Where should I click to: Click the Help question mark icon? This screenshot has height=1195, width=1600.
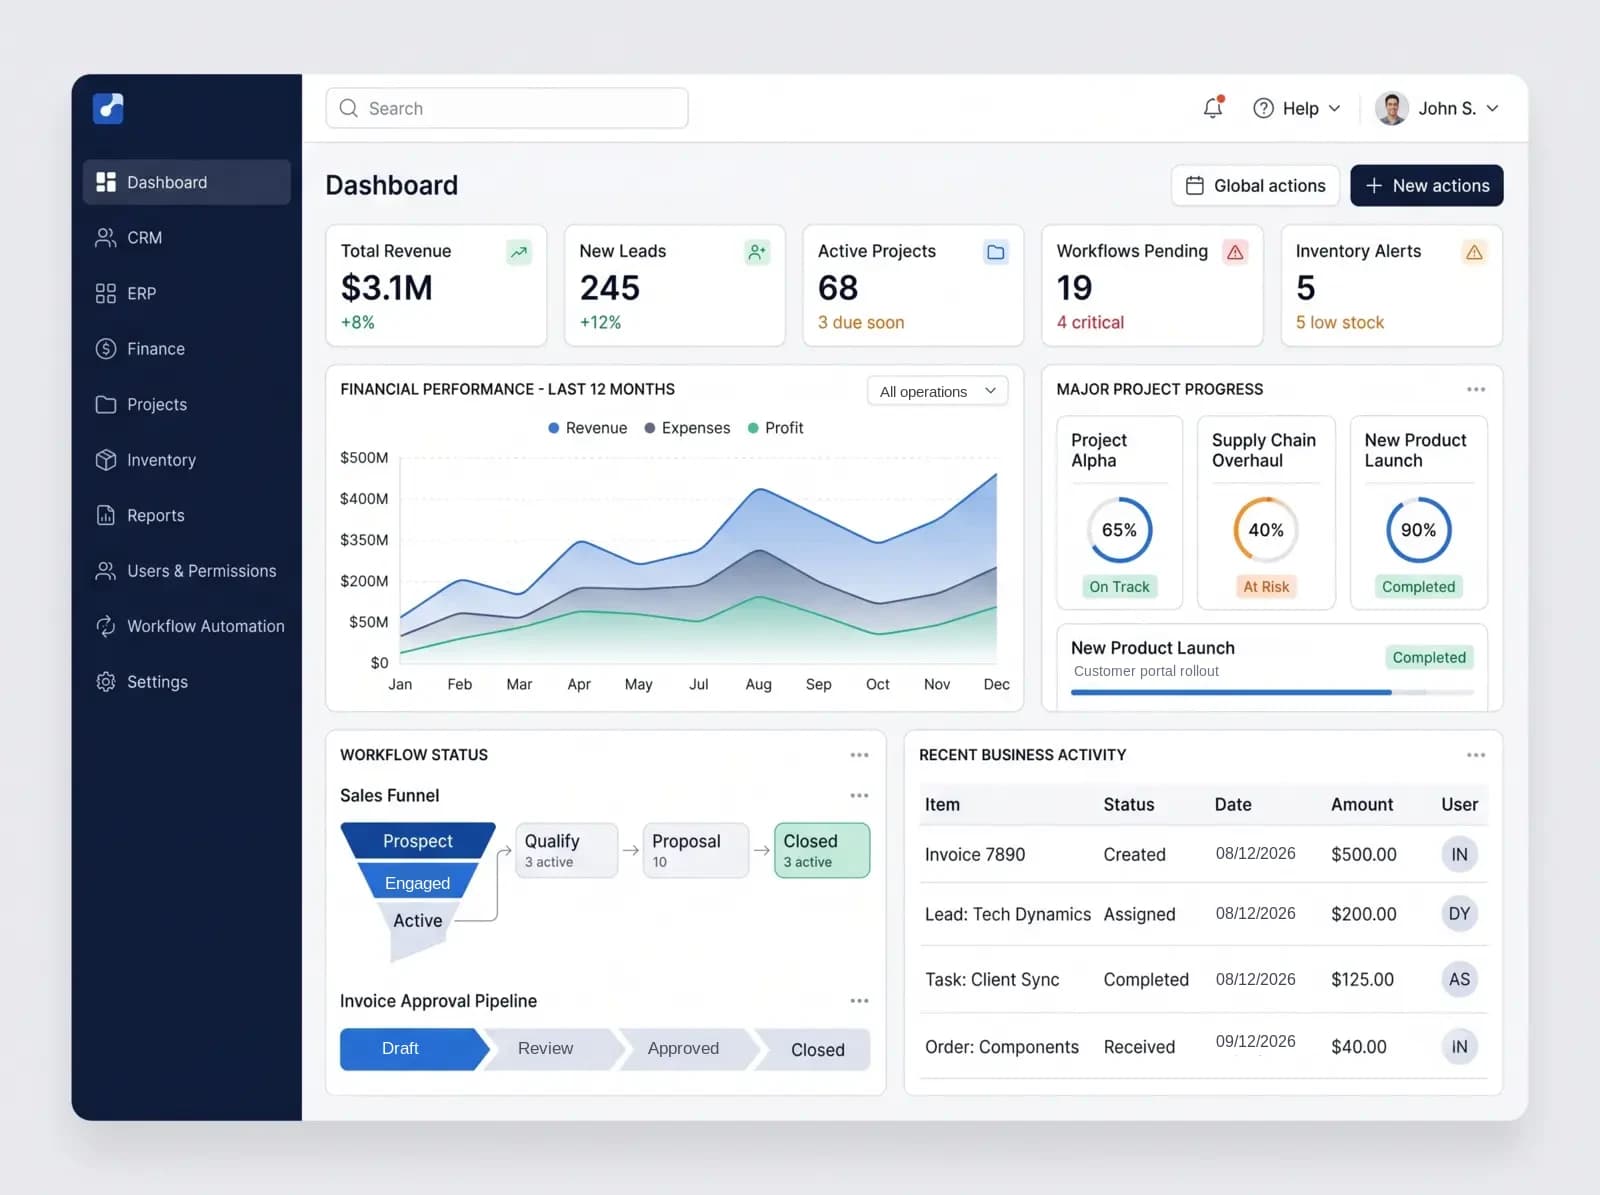click(1264, 108)
